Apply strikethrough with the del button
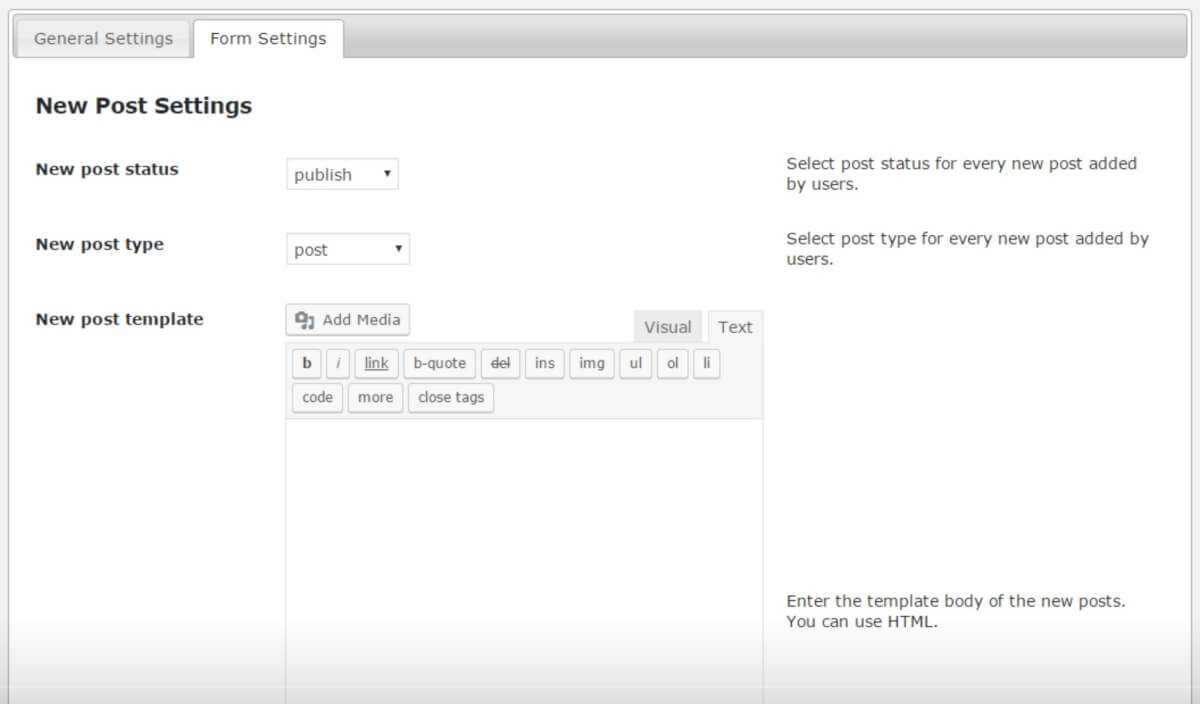This screenshot has height=704, width=1200. 500,363
